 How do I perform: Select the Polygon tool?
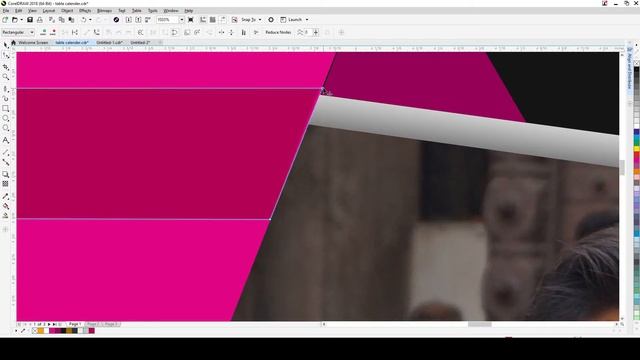click(x=6, y=129)
